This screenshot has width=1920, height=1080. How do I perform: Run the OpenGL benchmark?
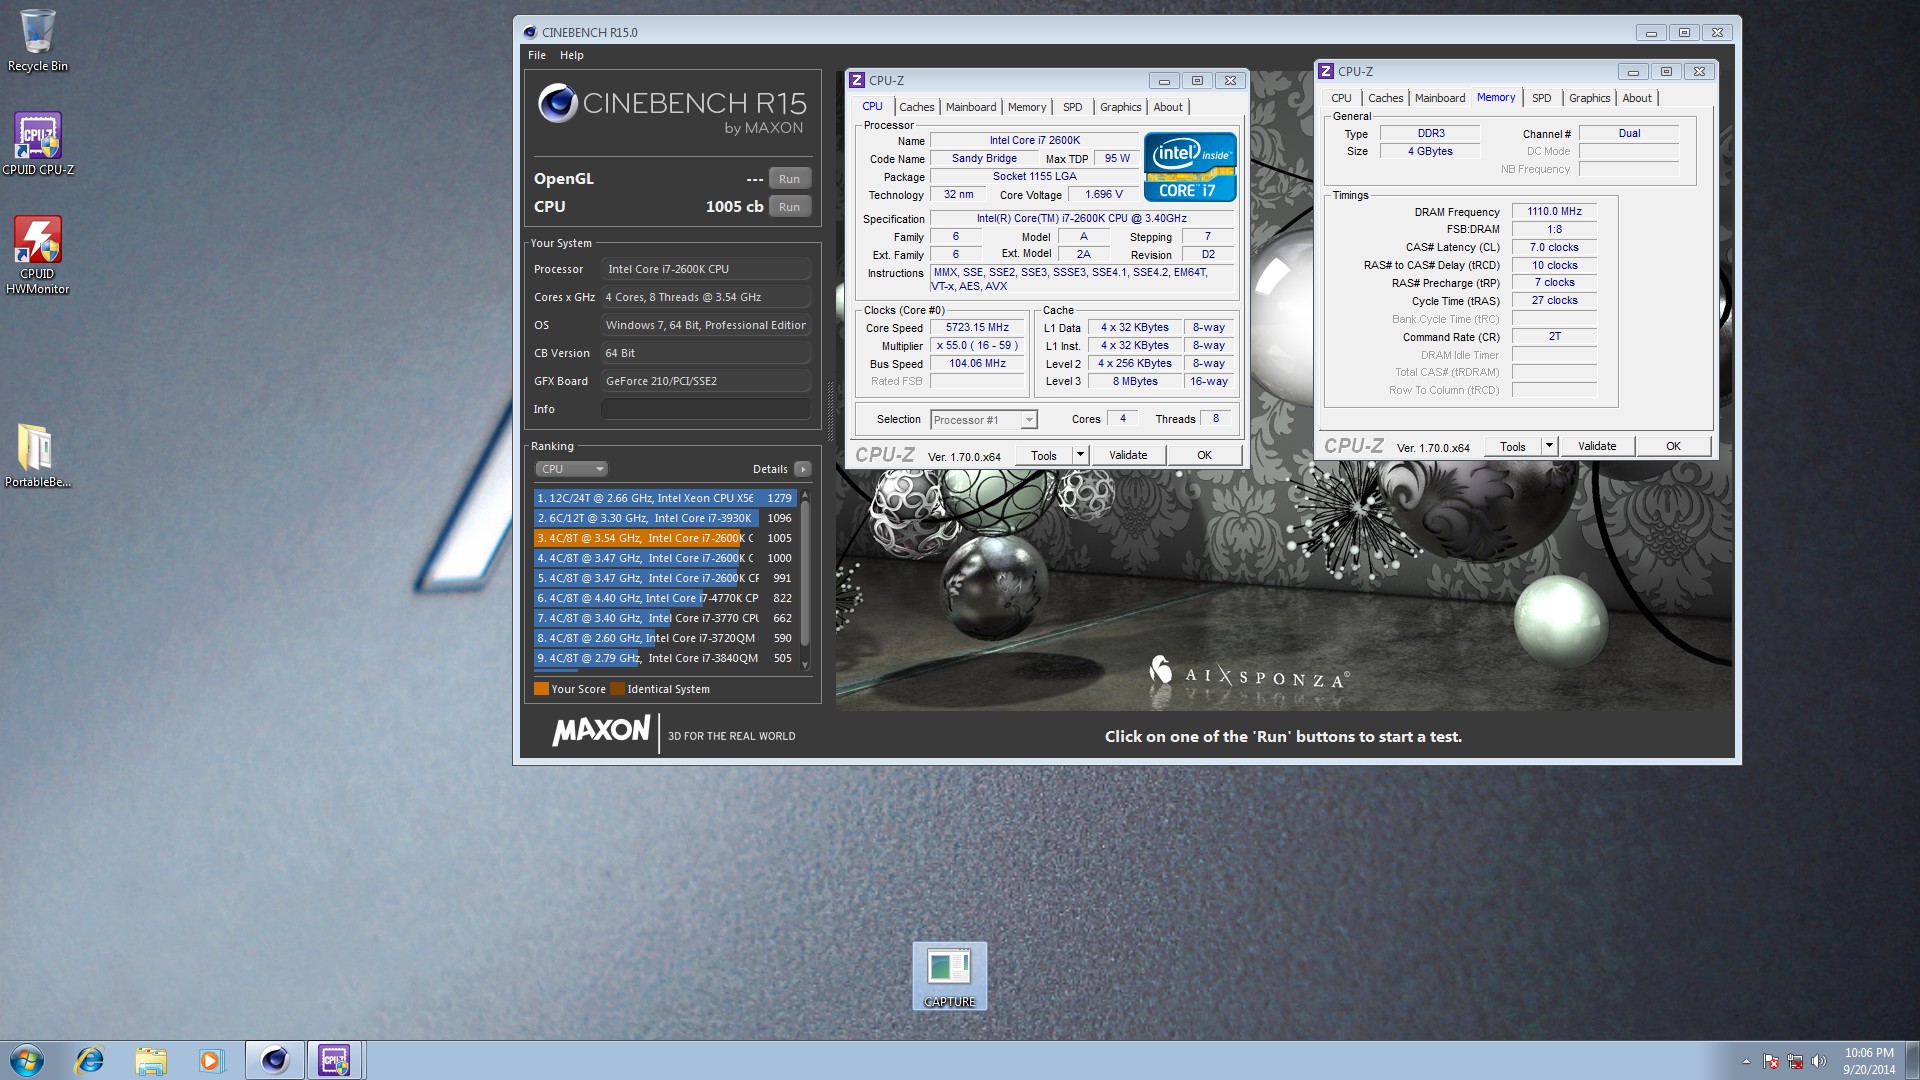tap(789, 179)
